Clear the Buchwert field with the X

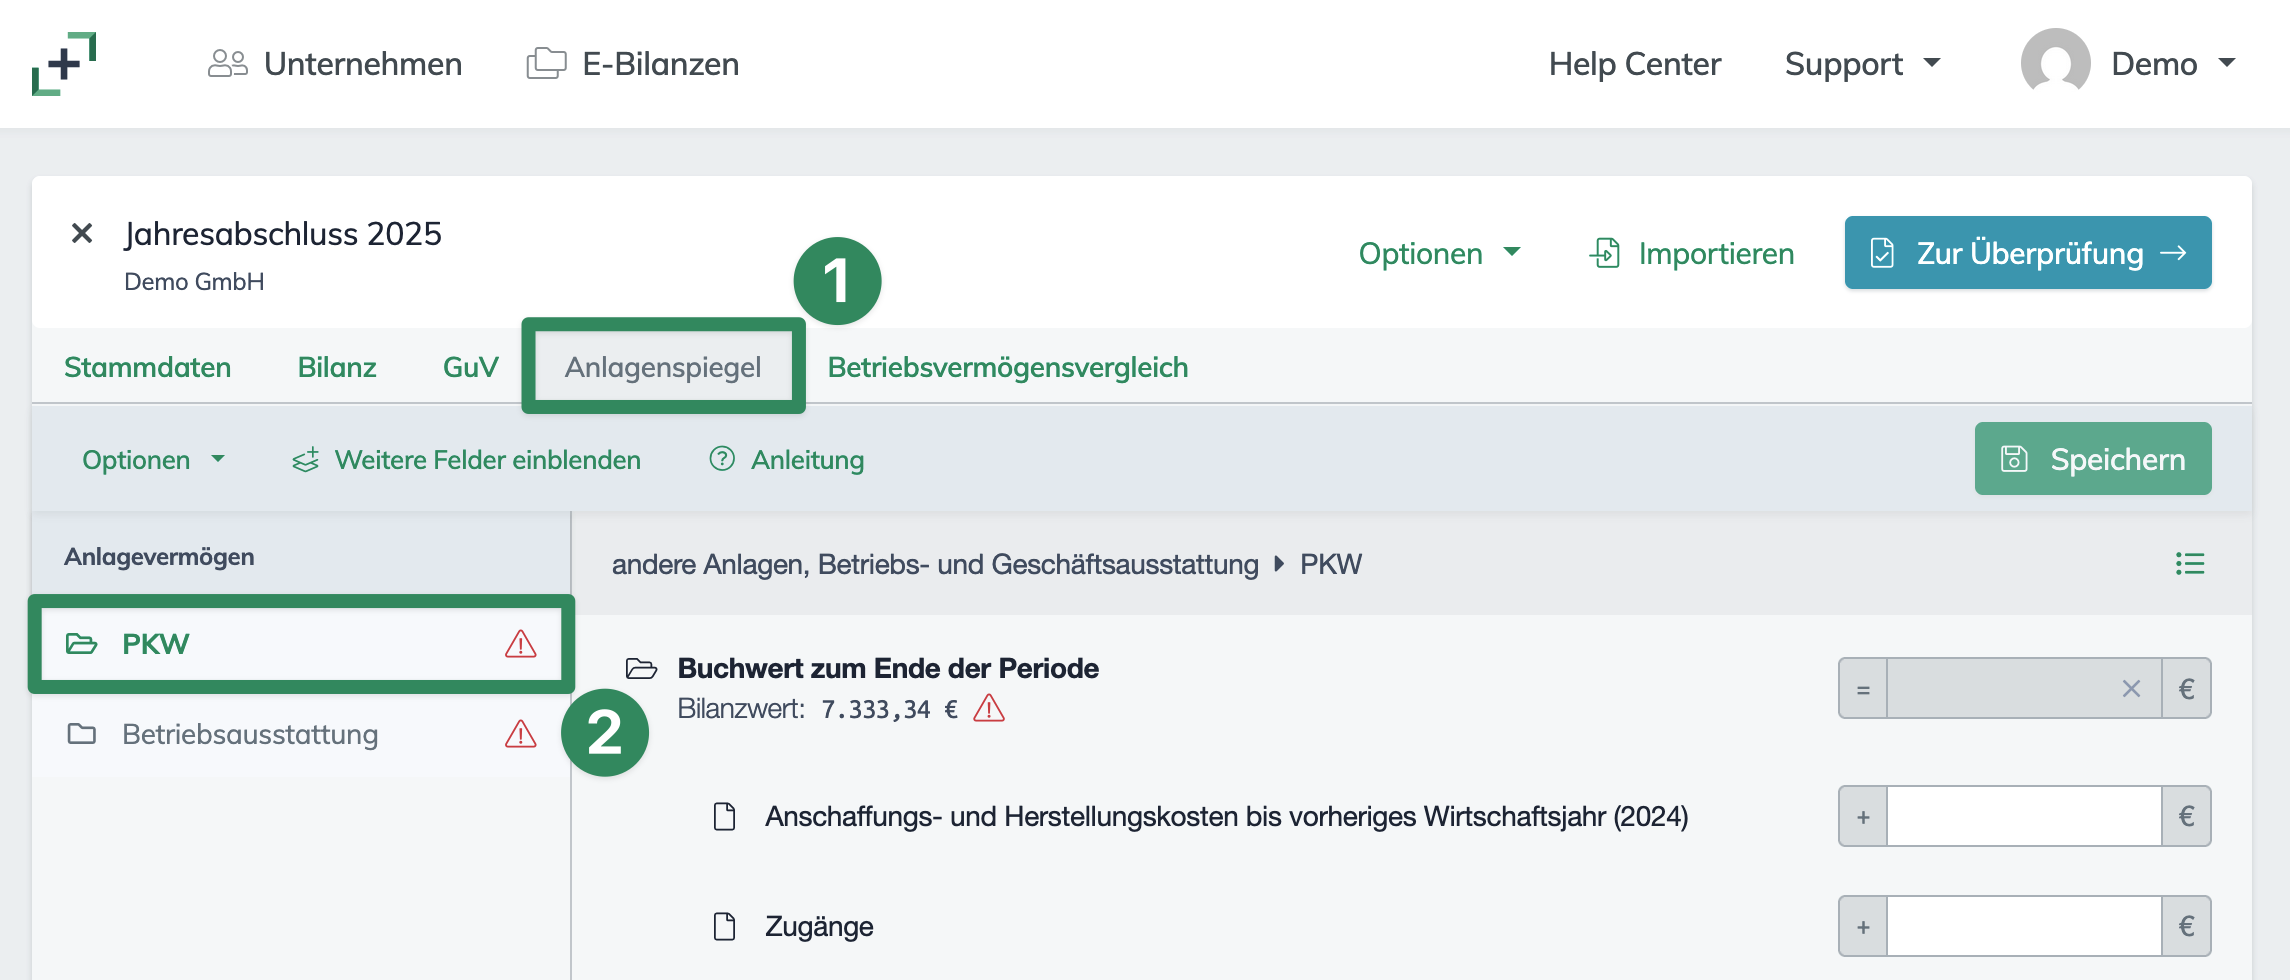pos(2131,689)
